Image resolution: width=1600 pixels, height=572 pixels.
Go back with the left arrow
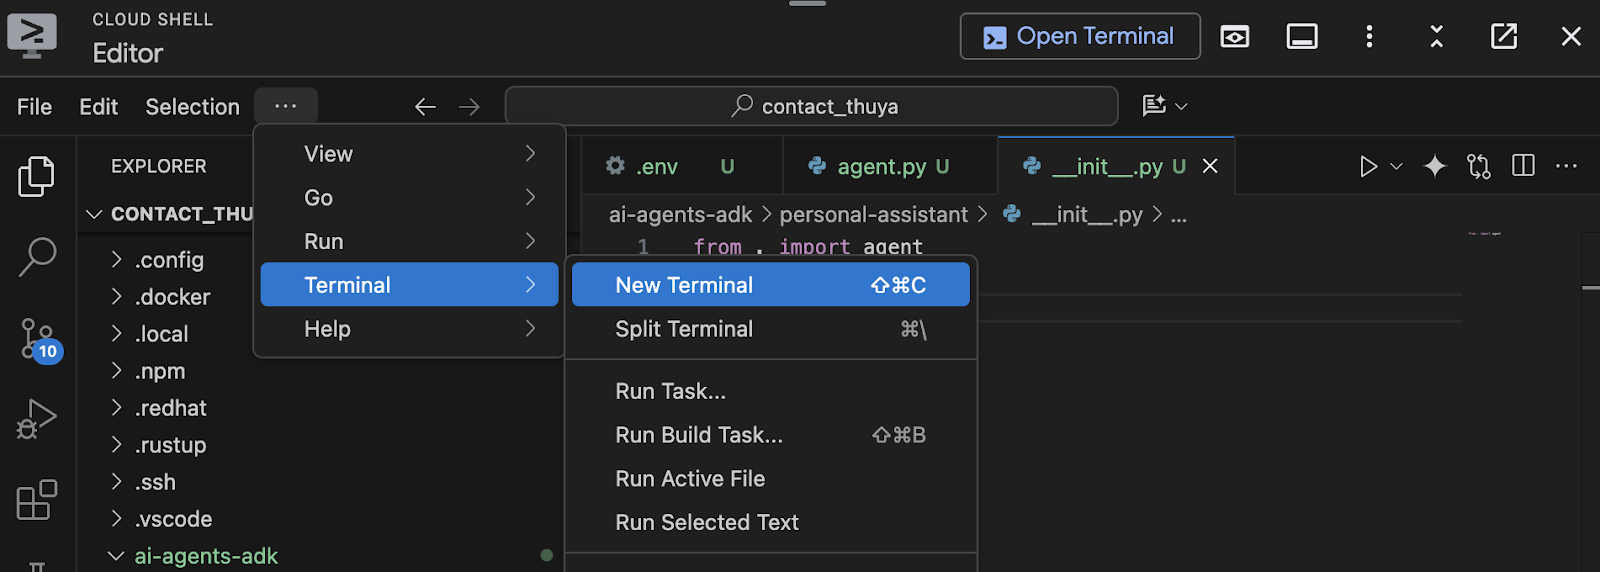(425, 107)
